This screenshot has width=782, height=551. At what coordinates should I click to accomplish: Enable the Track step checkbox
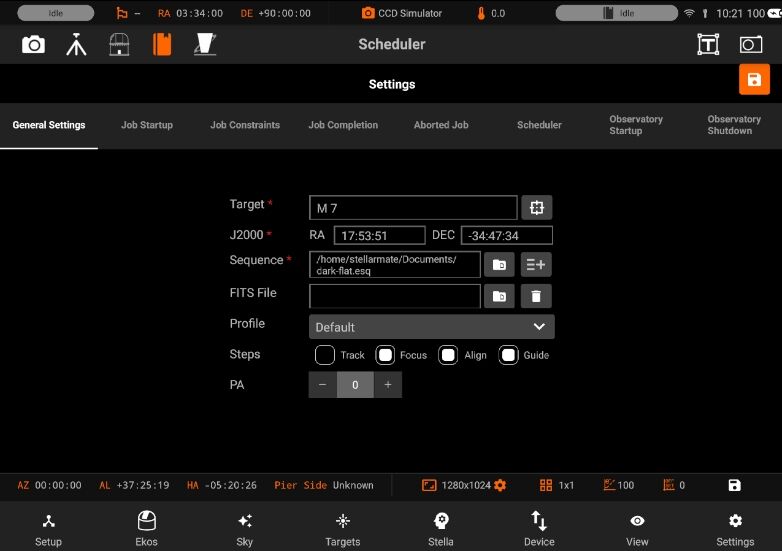click(325, 355)
